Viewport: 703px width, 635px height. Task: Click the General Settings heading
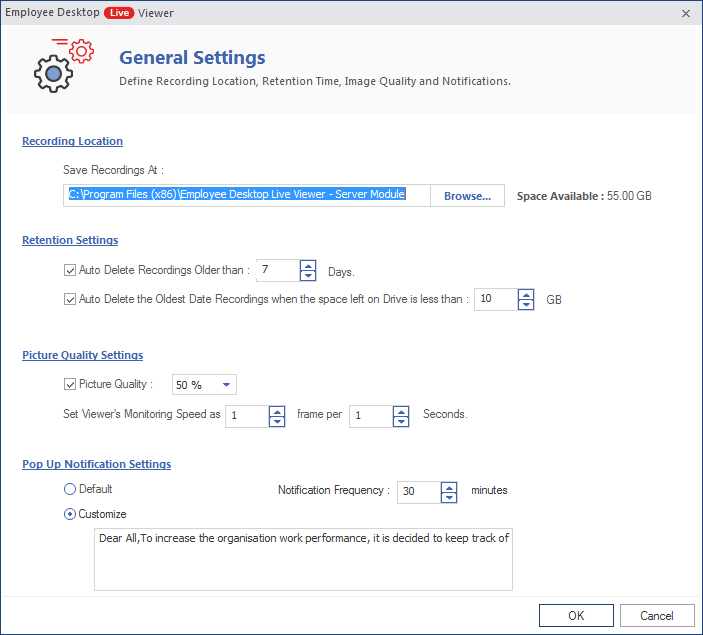tap(192, 57)
